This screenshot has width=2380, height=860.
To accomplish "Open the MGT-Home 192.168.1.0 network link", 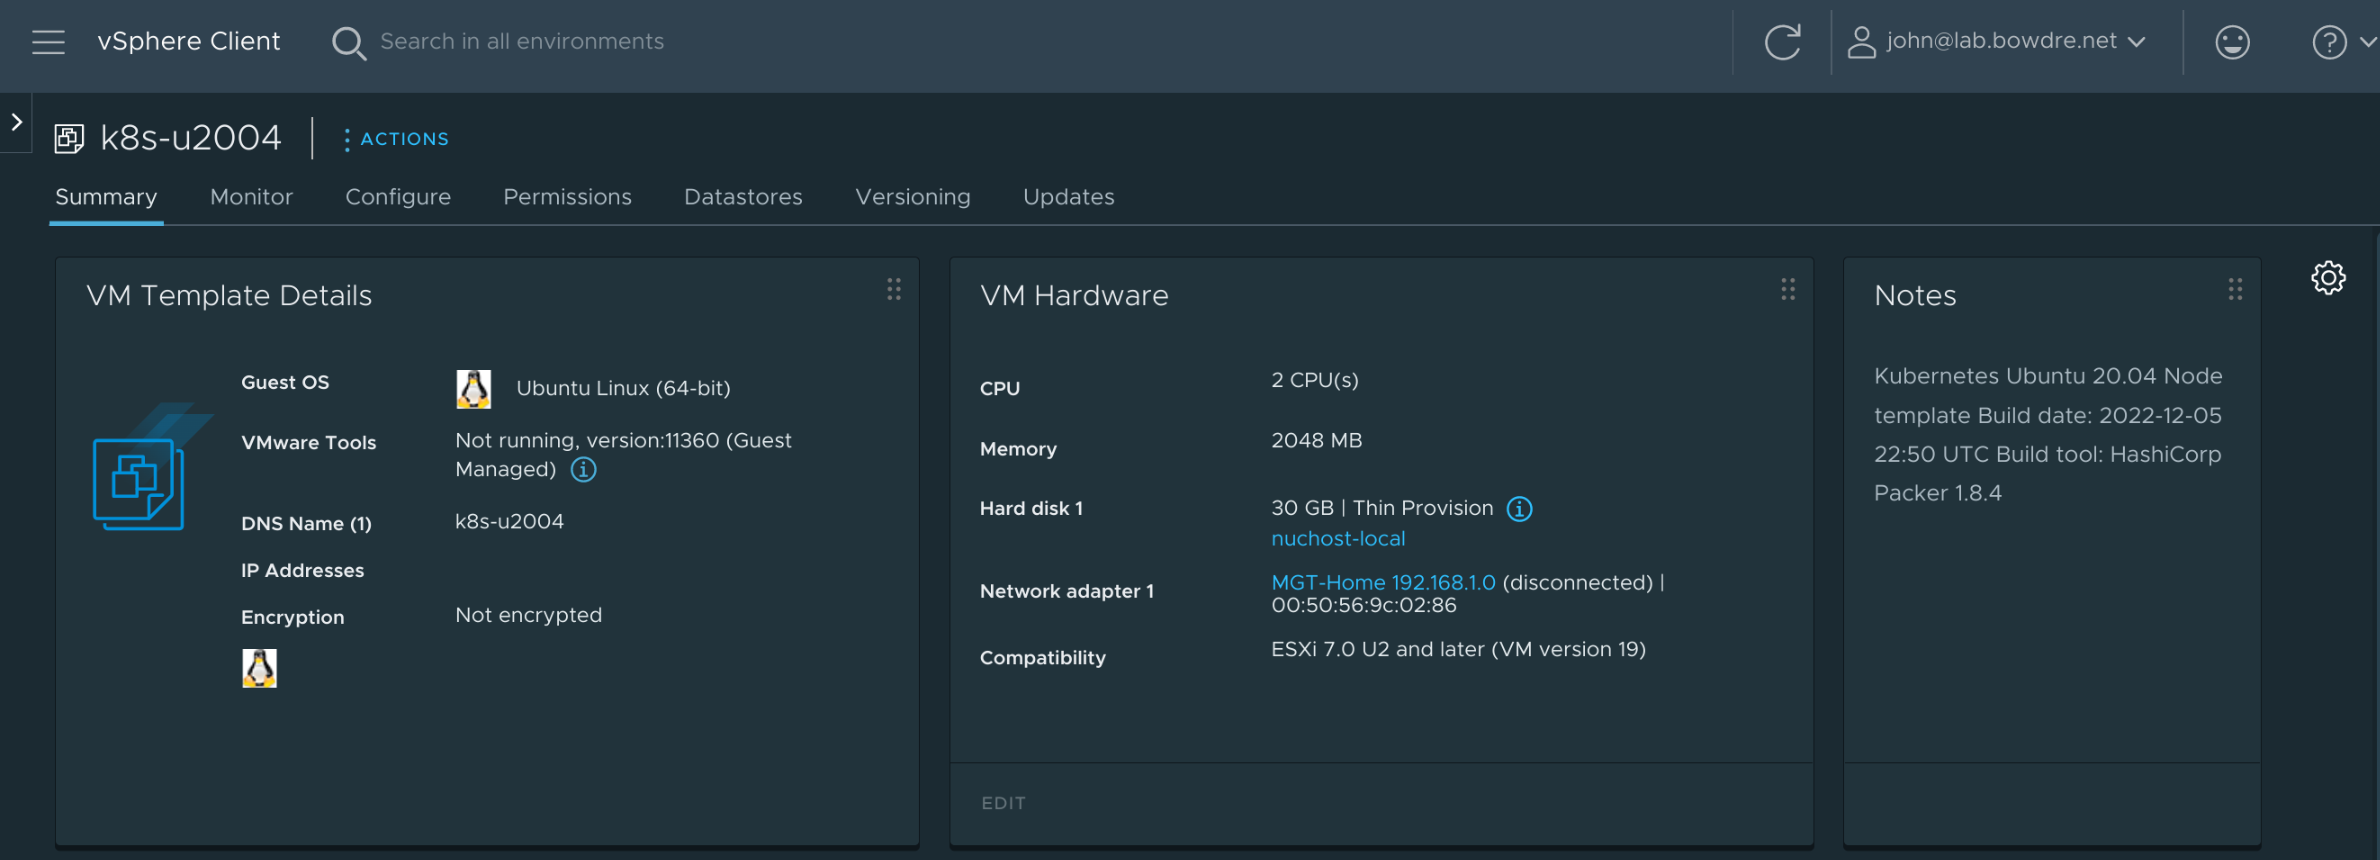I will point(1383,582).
